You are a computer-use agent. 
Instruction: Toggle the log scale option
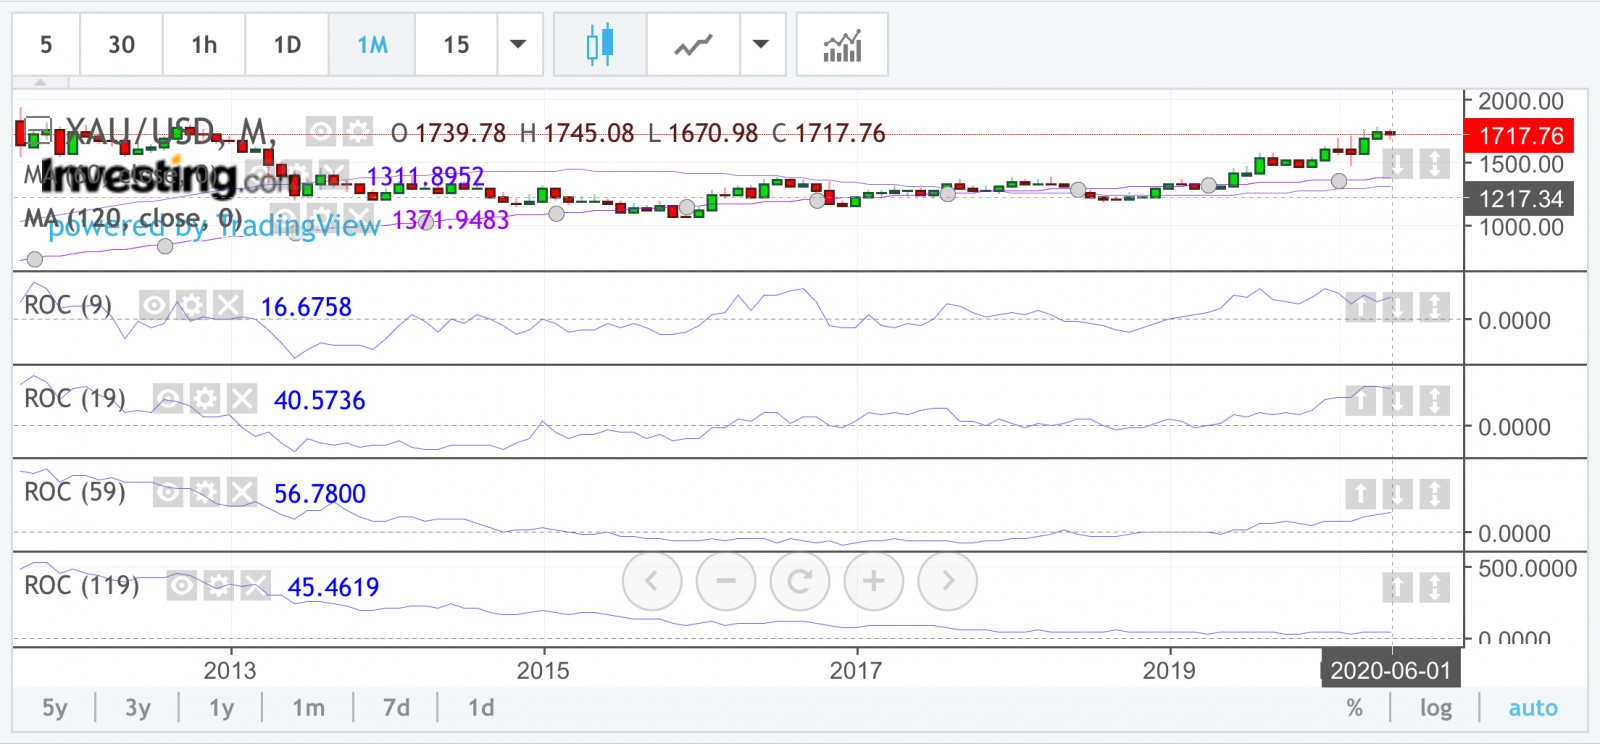click(1436, 708)
